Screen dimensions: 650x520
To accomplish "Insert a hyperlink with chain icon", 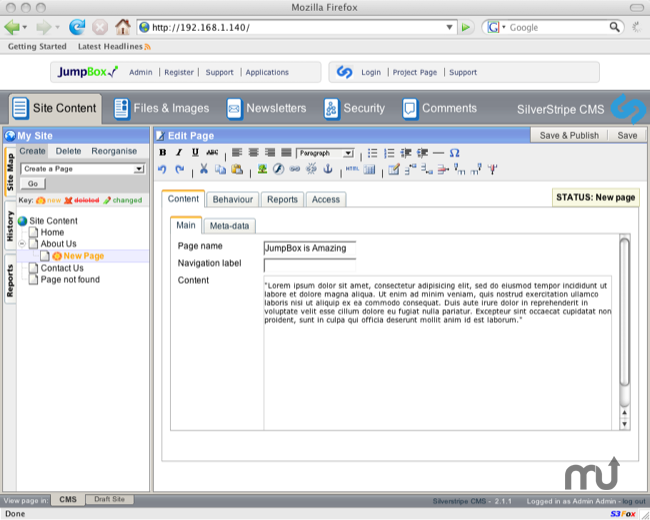I will click(x=295, y=169).
